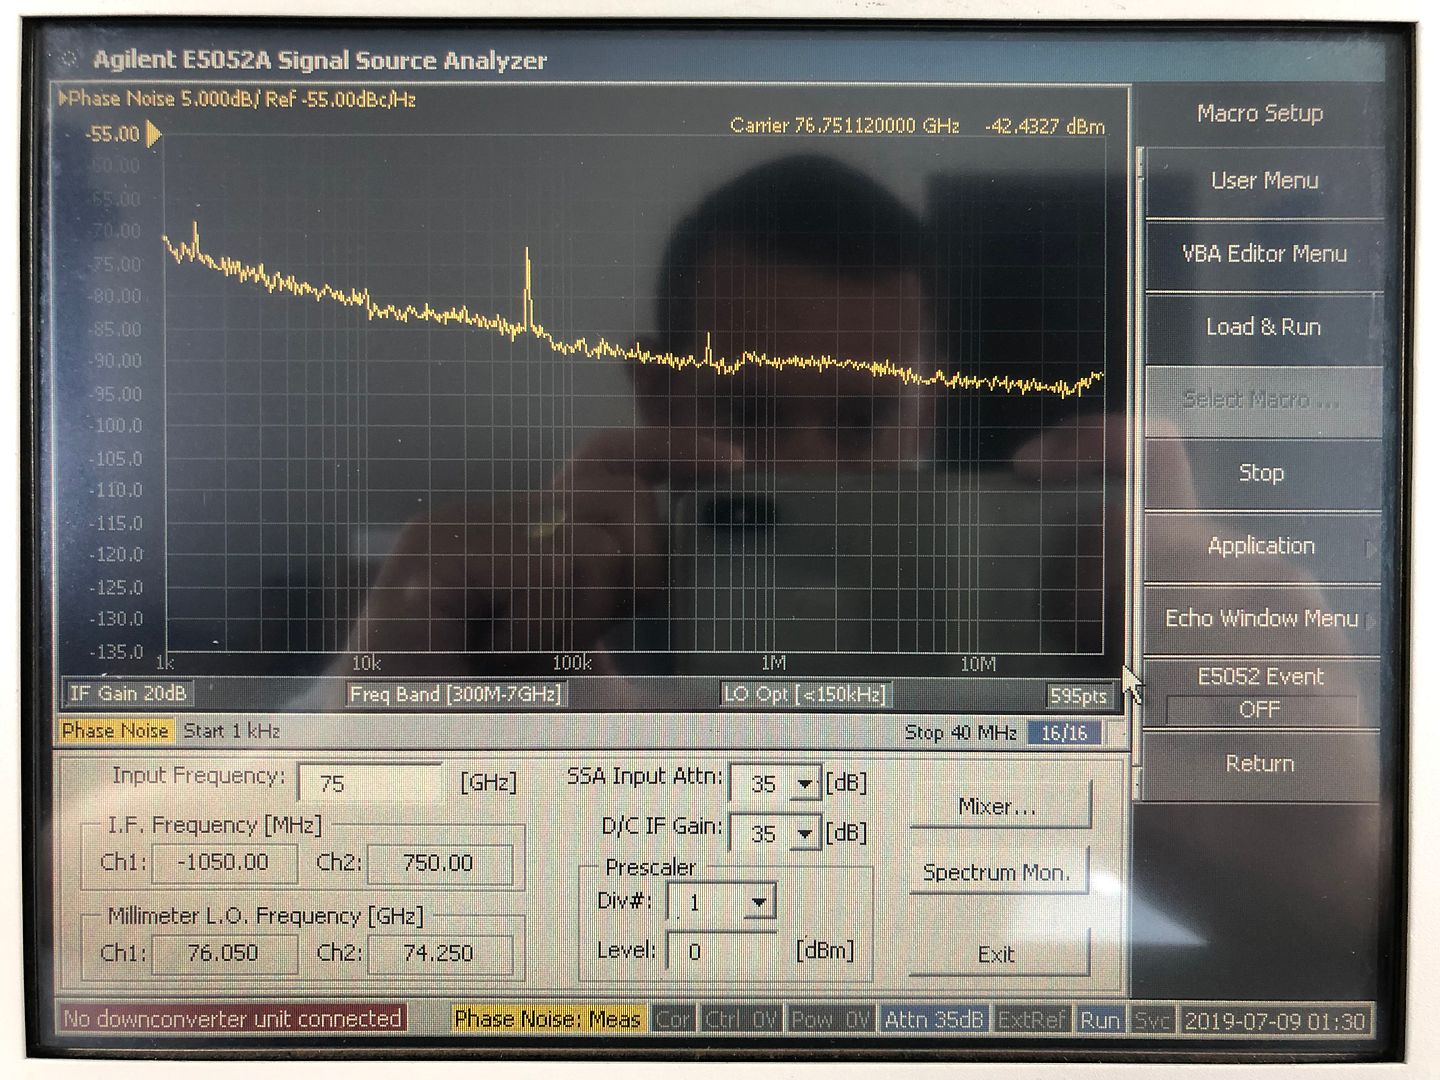This screenshot has width=1440, height=1080.
Task: Click the date and time 2019-07-09 01:30
Action: click(x=1275, y=1021)
